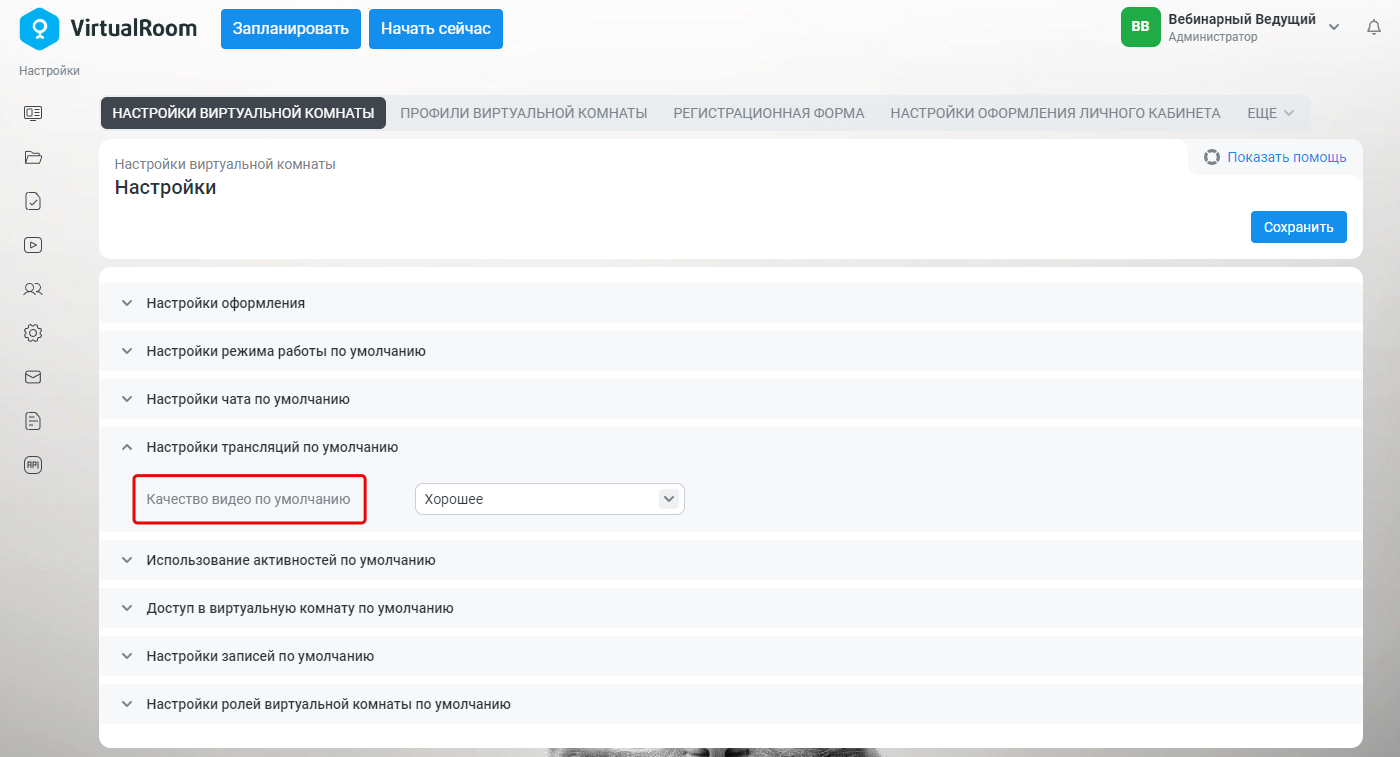Open the users icon in sidebar

[33, 289]
